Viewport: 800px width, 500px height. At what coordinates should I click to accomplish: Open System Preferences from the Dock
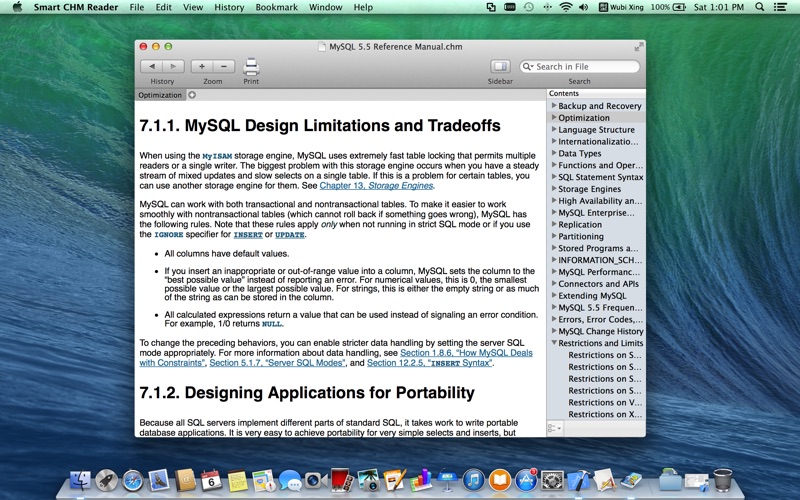553,480
